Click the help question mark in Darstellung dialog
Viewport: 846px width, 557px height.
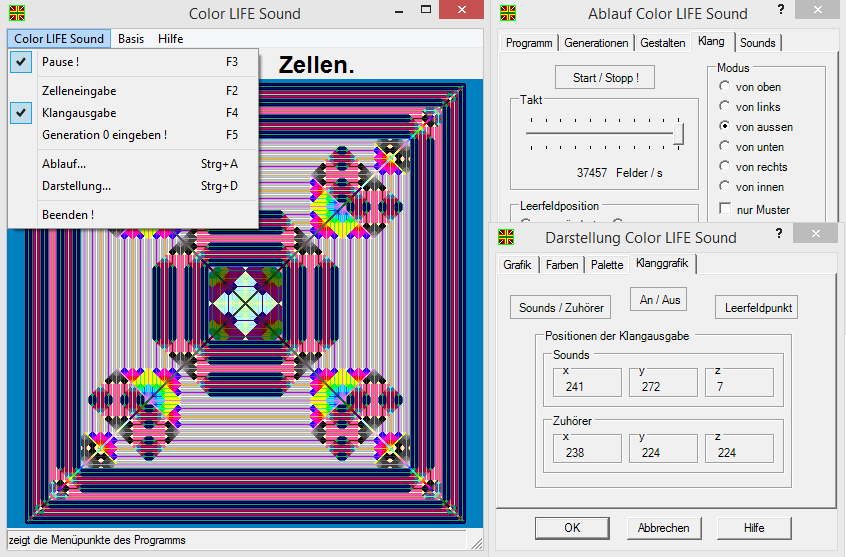[779, 233]
